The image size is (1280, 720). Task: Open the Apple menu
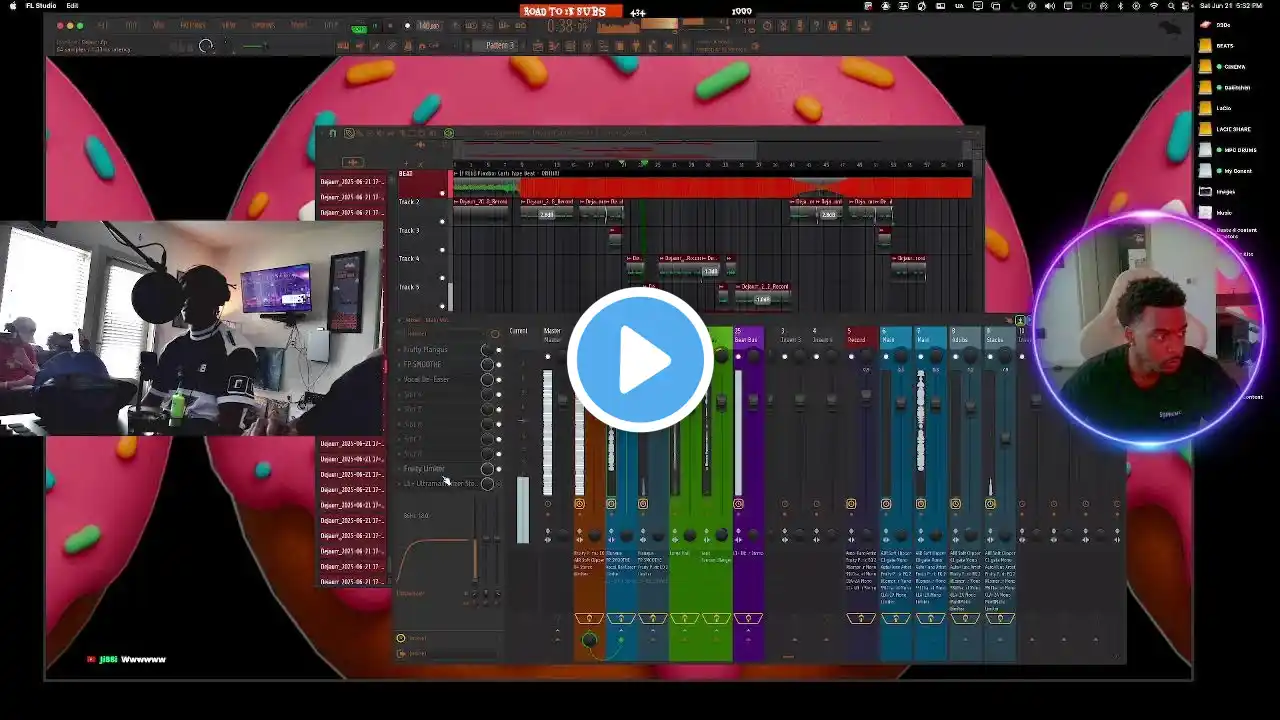click(12, 6)
